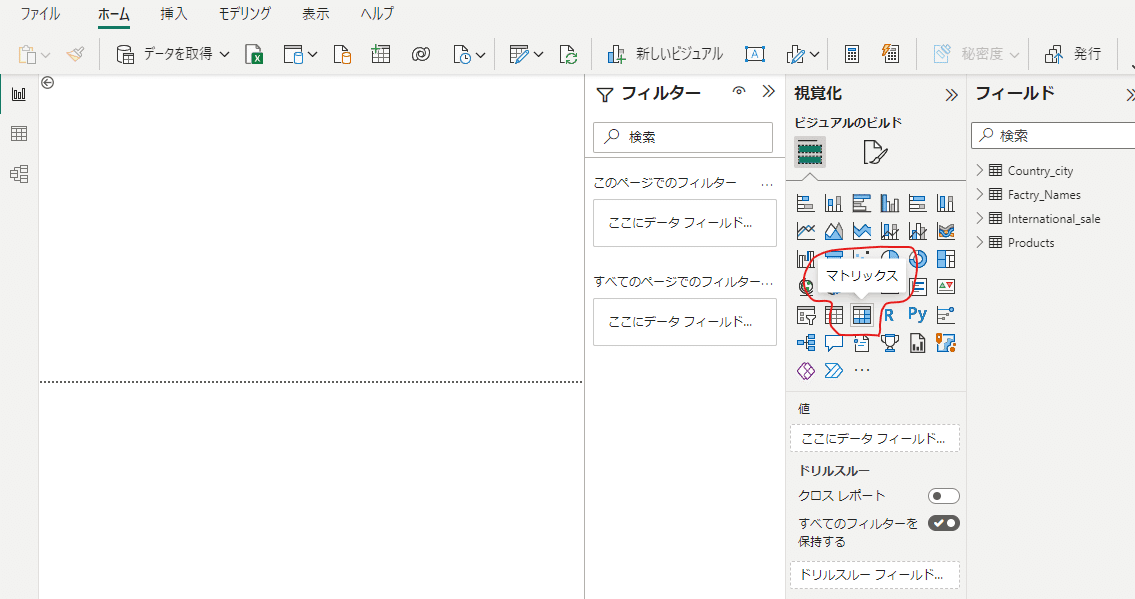Collapse the フィルター pane

(769, 91)
